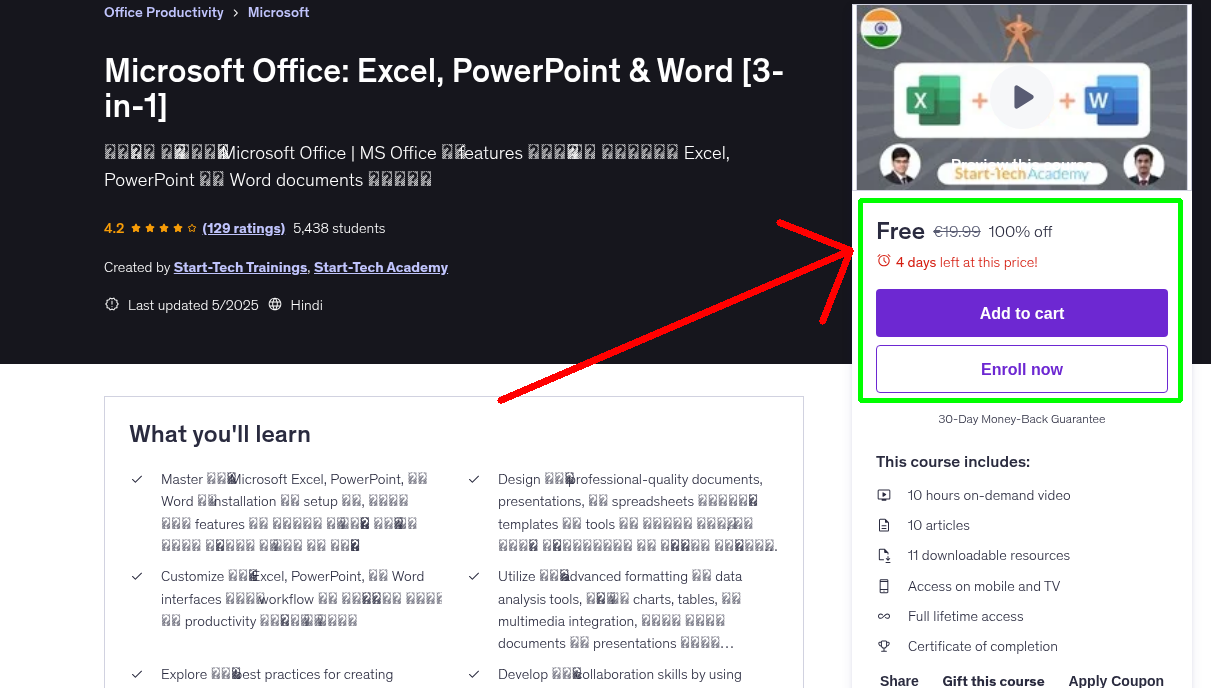Click the What you'll learn heading
Image resolution: width=1211 pixels, height=688 pixels.
pos(220,434)
